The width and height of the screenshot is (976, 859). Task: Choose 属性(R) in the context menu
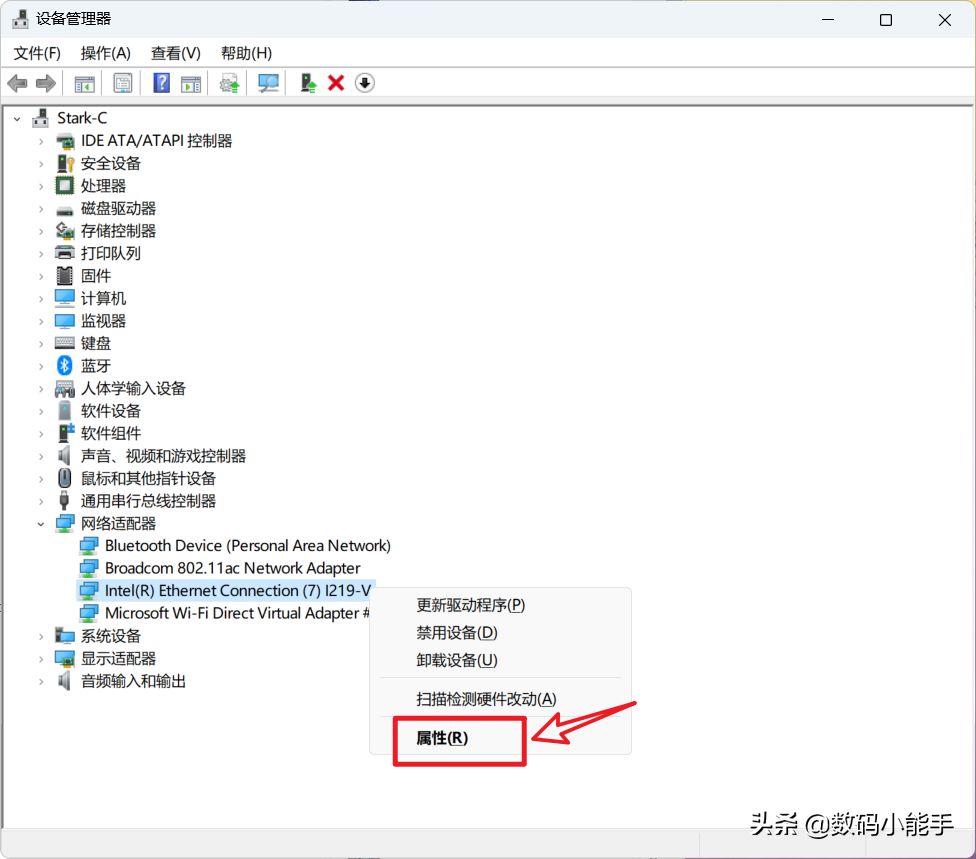[442, 738]
